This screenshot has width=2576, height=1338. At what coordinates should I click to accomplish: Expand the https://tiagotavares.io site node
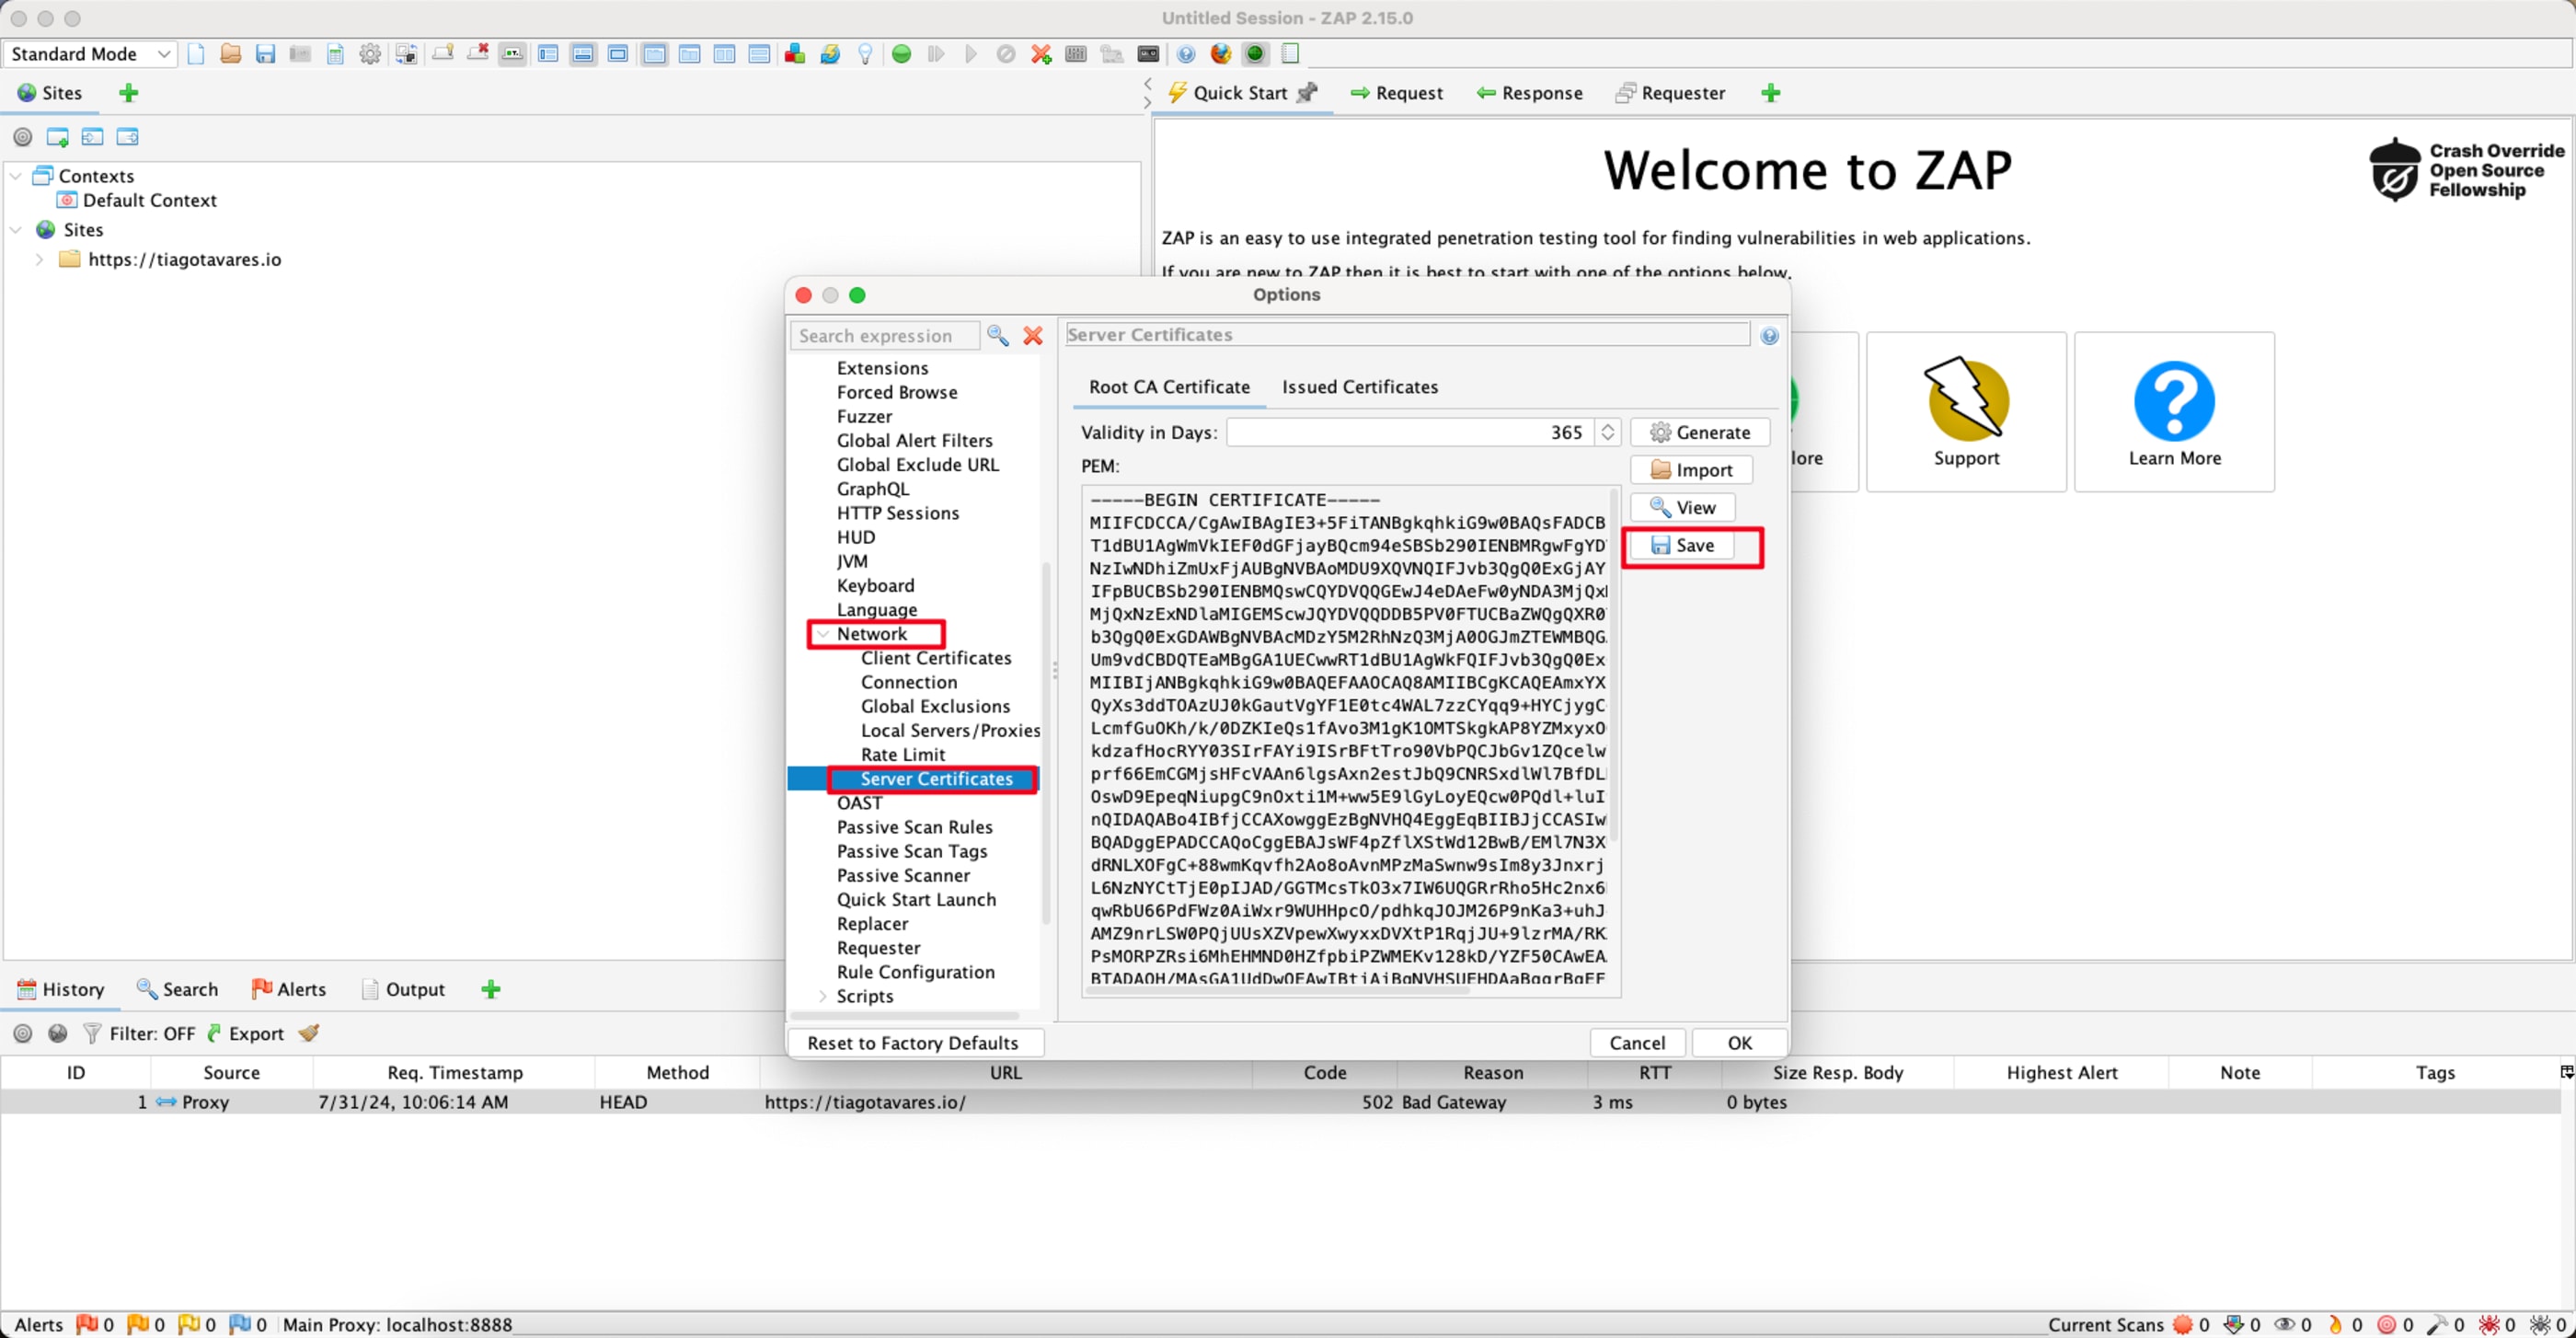[39, 259]
